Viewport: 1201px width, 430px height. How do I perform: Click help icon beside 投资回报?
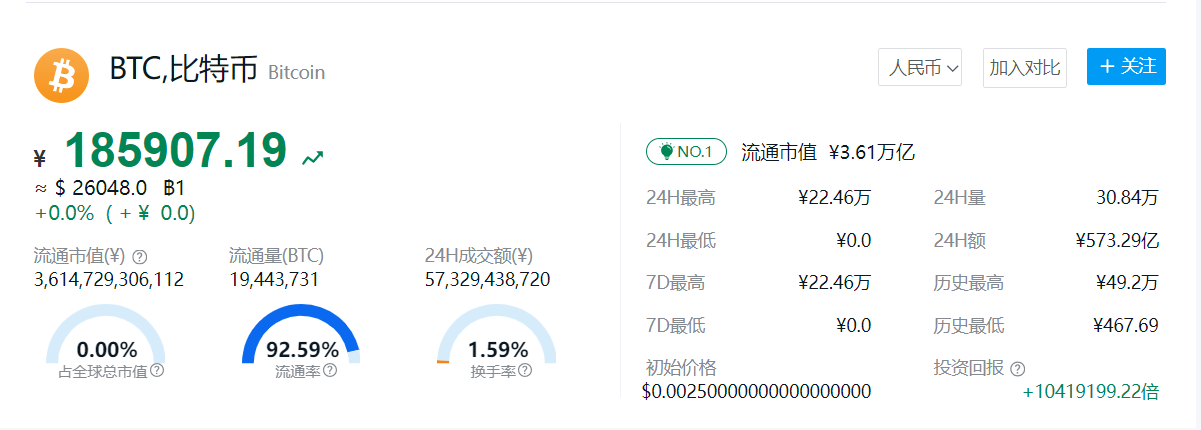pyautogui.click(x=1018, y=369)
